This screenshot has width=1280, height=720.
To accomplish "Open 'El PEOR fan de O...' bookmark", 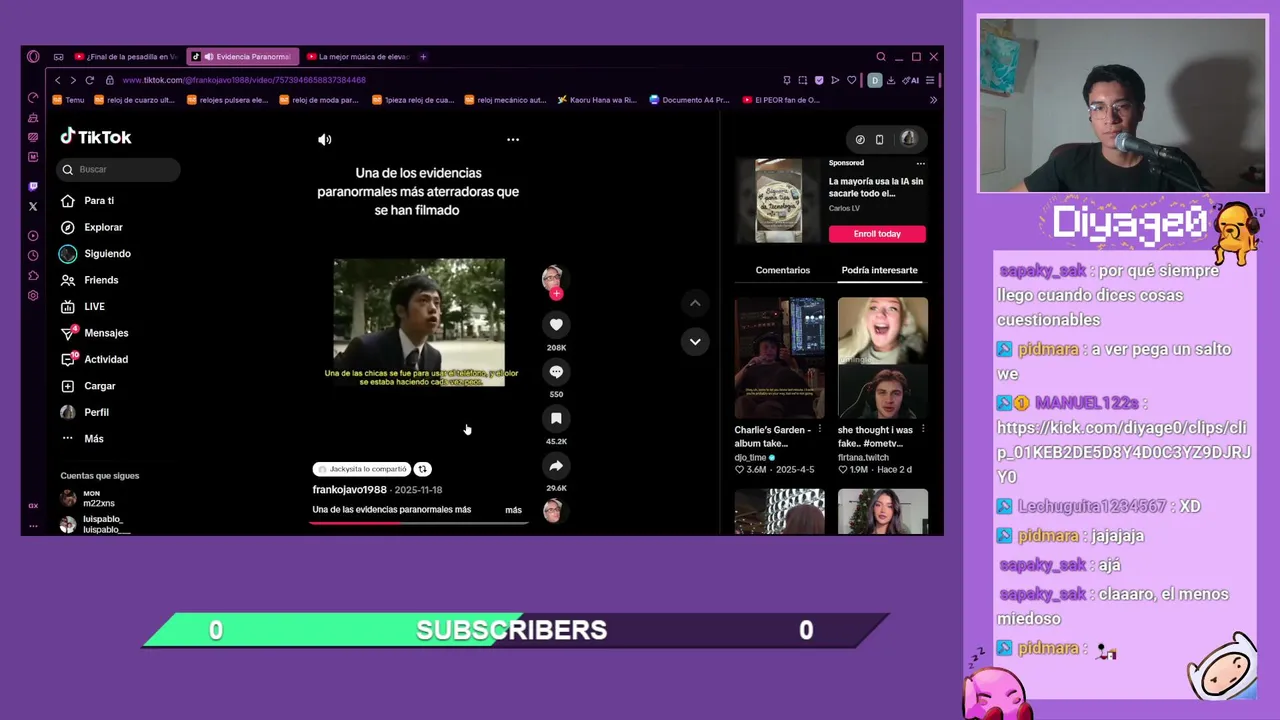I will [781, 100].
